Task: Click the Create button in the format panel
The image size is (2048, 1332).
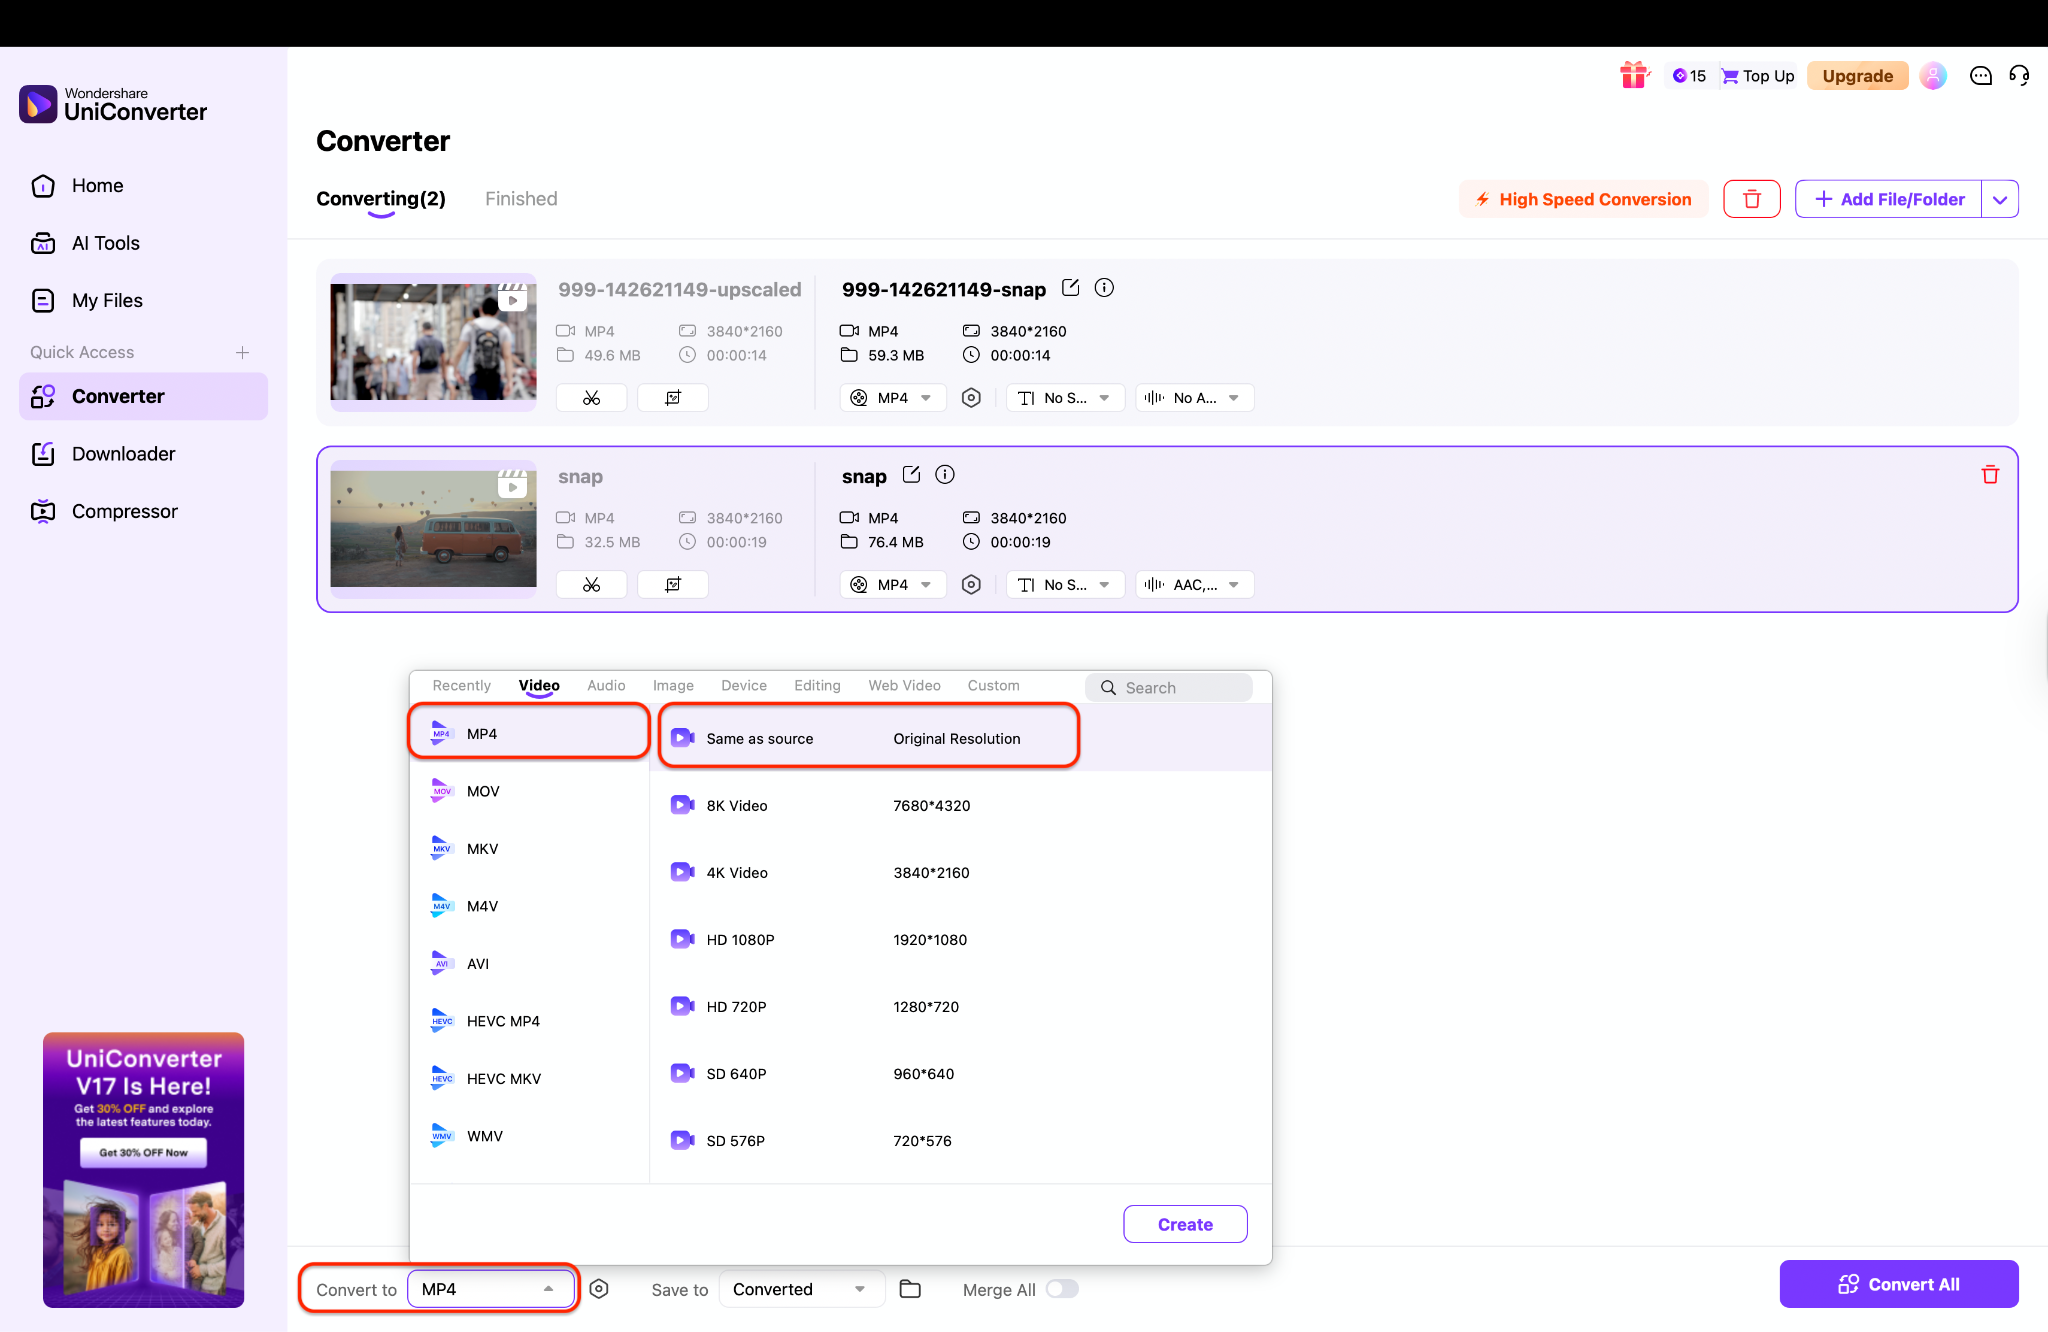Action: [1185, 1224]
